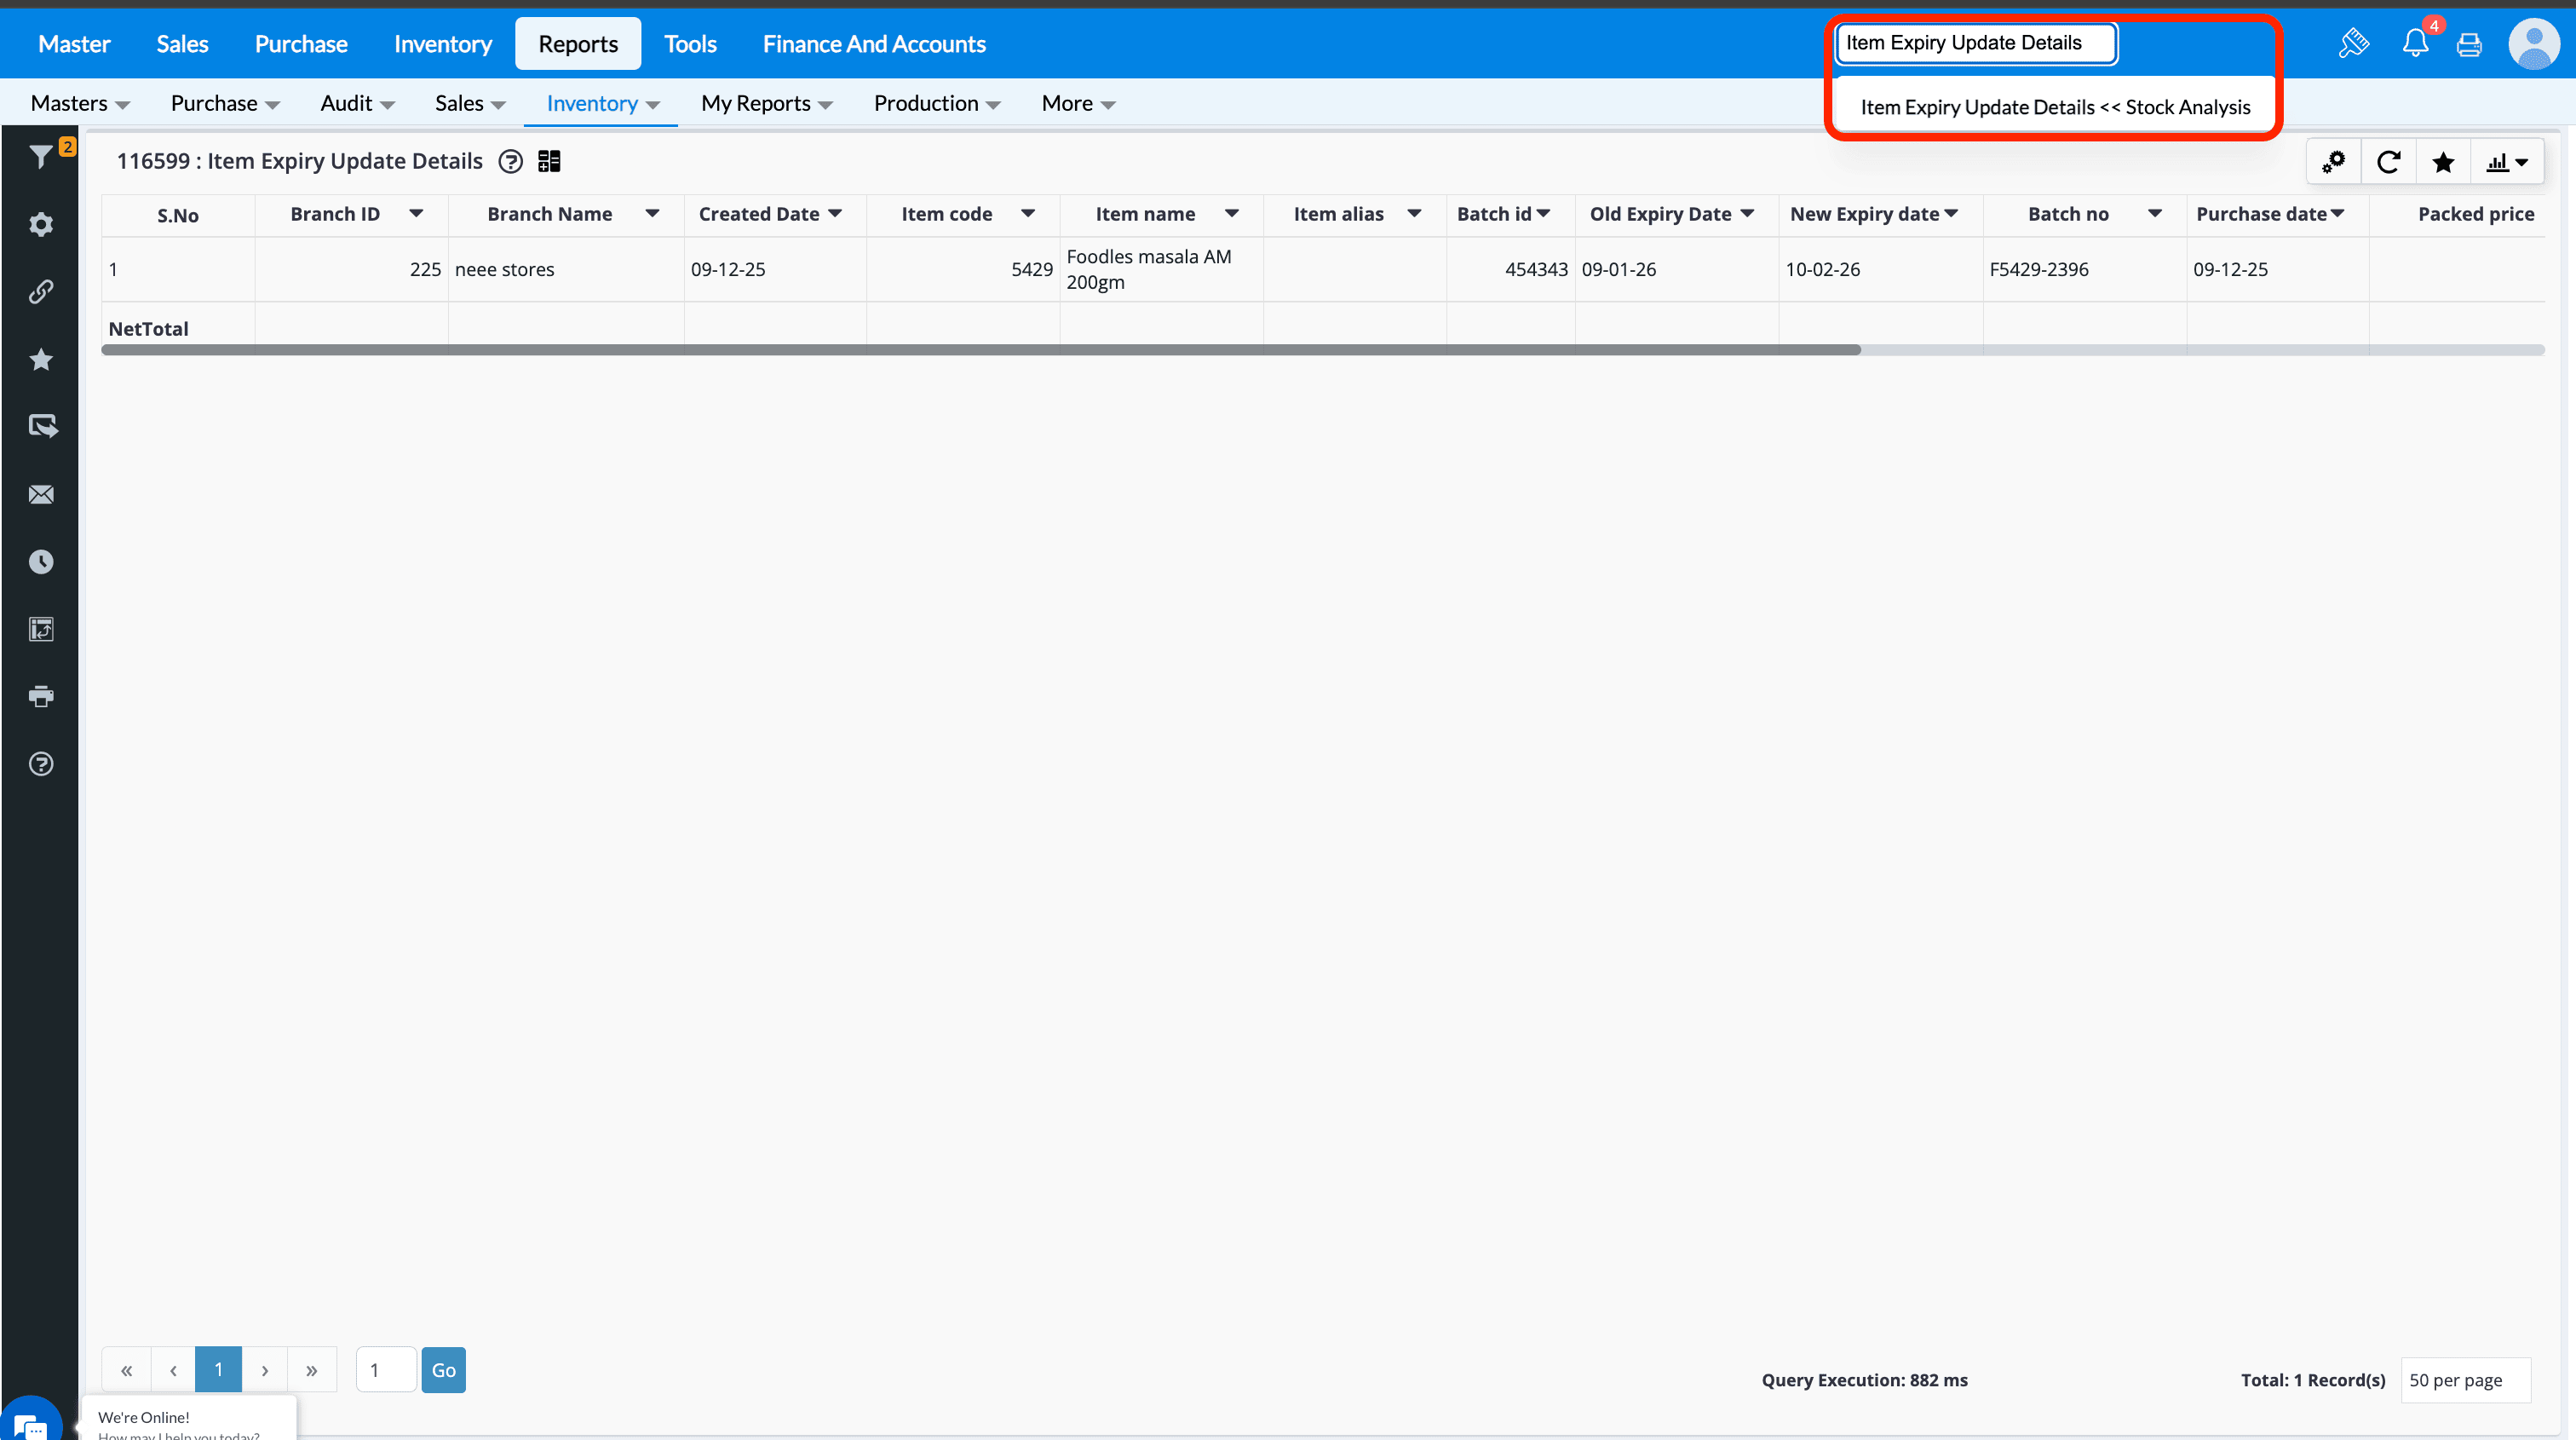Viewport: 2576px width, 1440px height.
Task: Open the 50 per page selector
Action: tap(2465, 1380)
